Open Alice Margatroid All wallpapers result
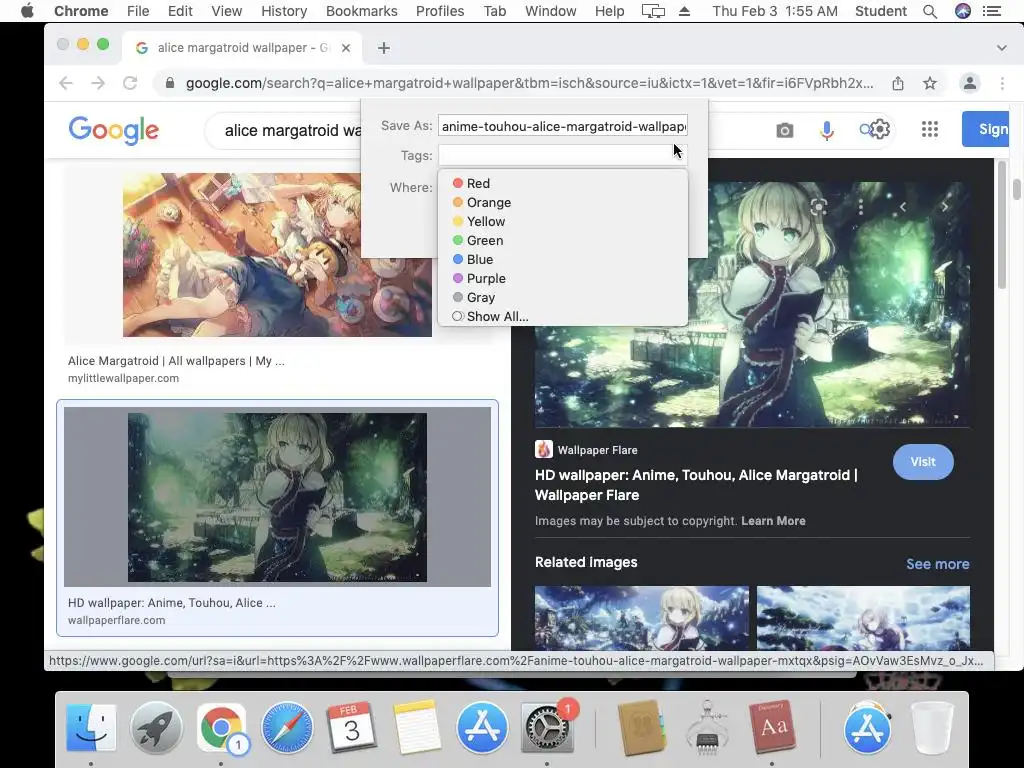The height and width of the screenshot is (768, 1024). coord(176,361)
